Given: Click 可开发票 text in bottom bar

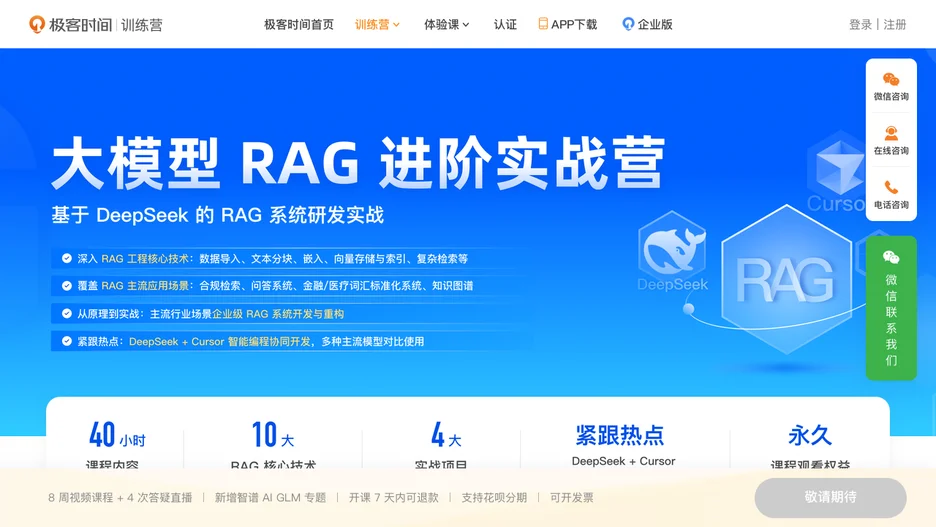Looking at the screenshot, I should point(571,498).
